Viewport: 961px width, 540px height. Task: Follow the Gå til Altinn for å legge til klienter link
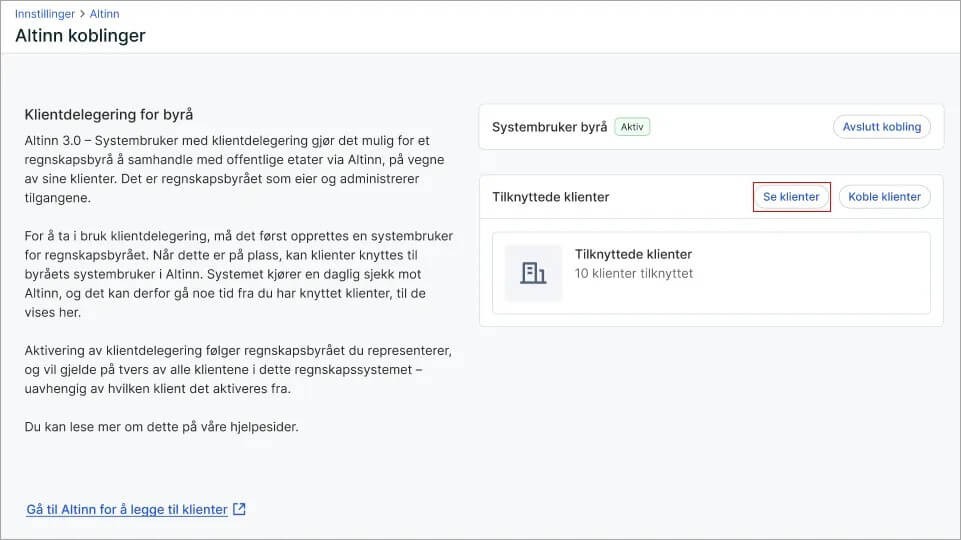127,509
